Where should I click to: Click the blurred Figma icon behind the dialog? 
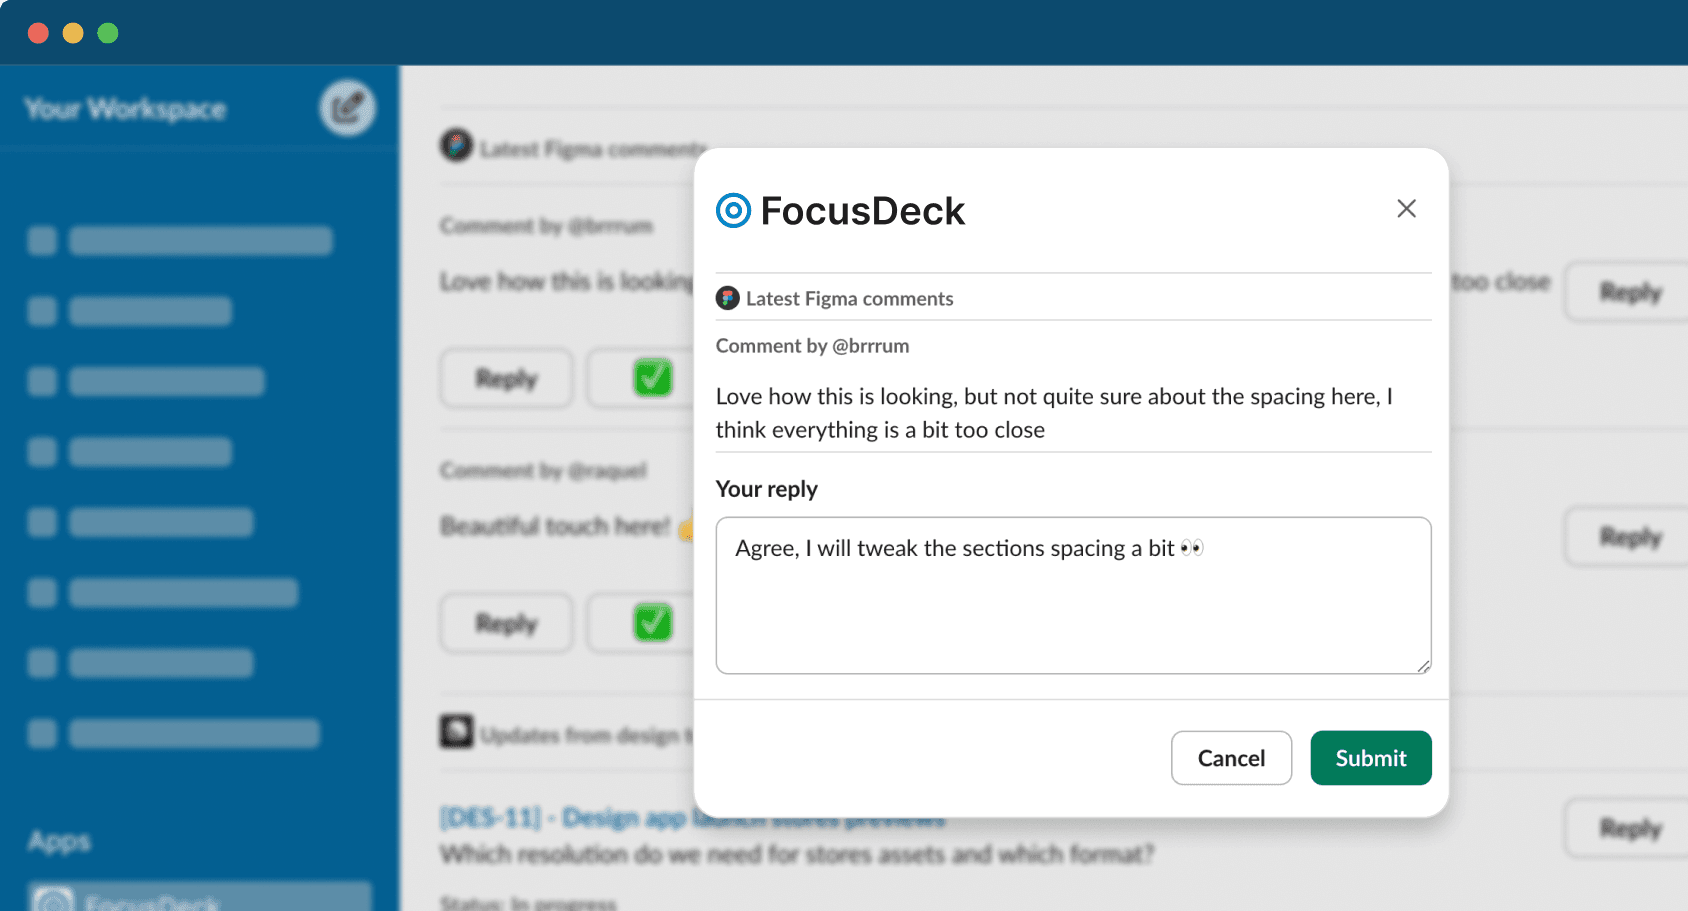coord(456,146)
